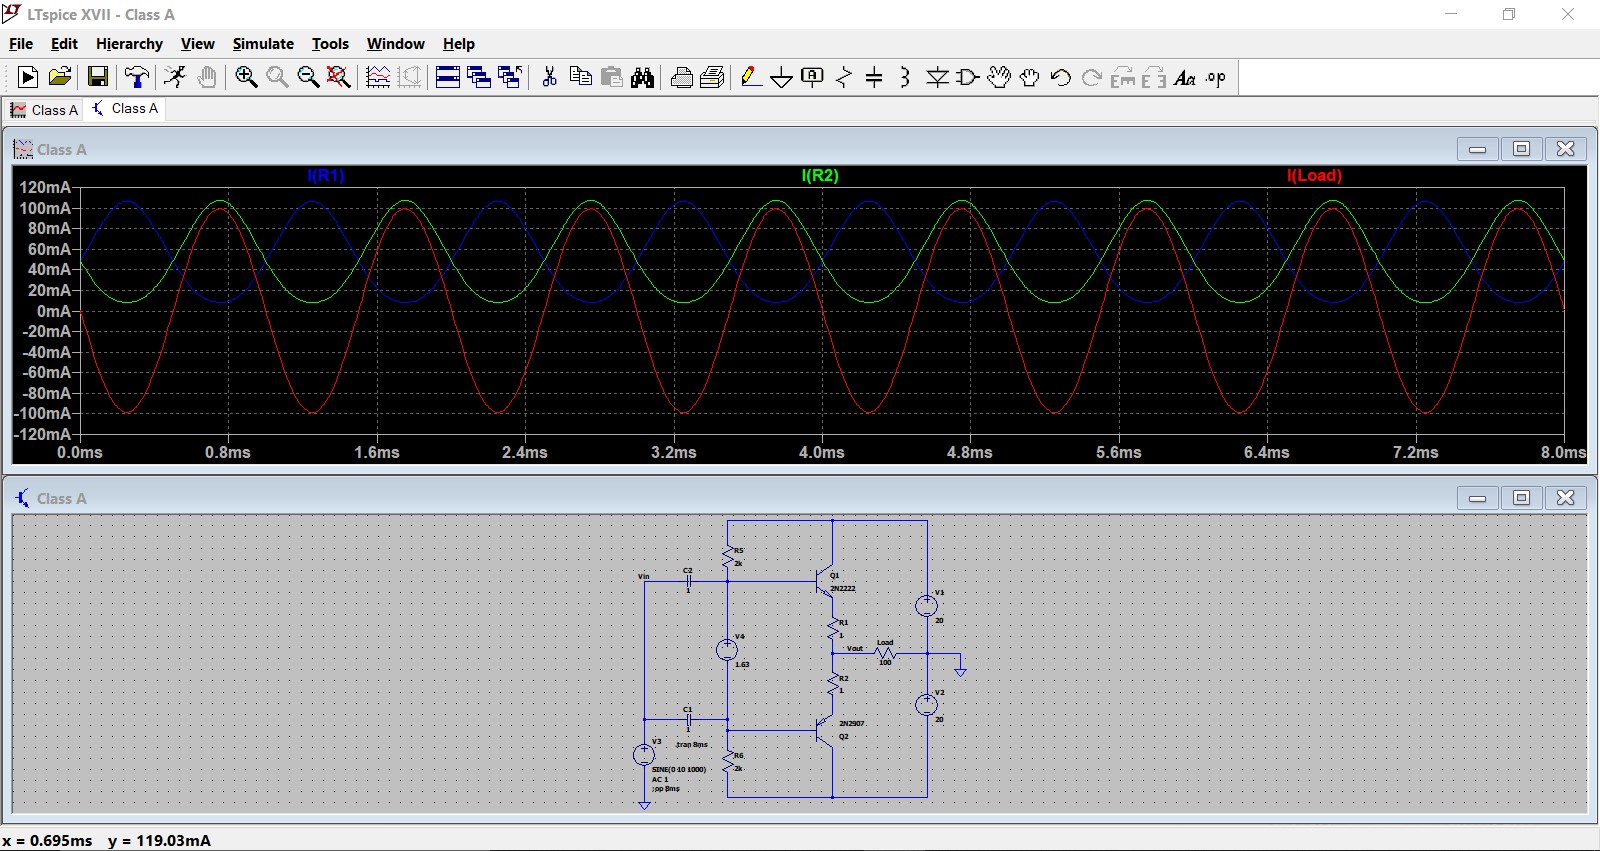Viewport: 1600px width, 851px height.
Task: Click the Print icon
Action: tap(682, 77)
